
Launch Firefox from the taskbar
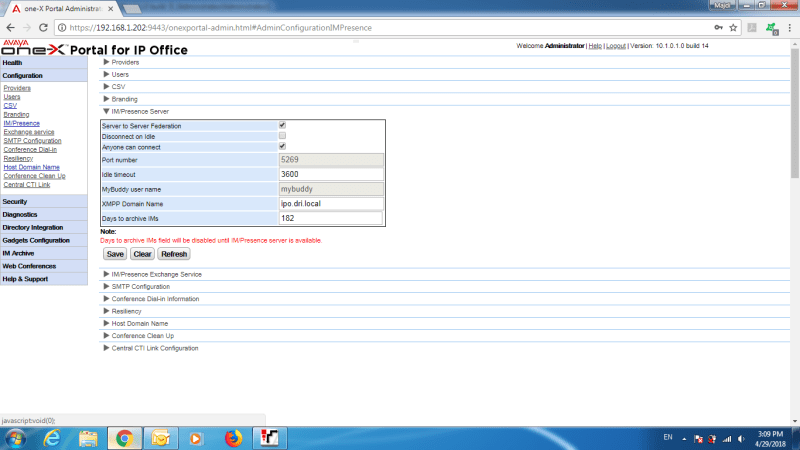point(234,438)
